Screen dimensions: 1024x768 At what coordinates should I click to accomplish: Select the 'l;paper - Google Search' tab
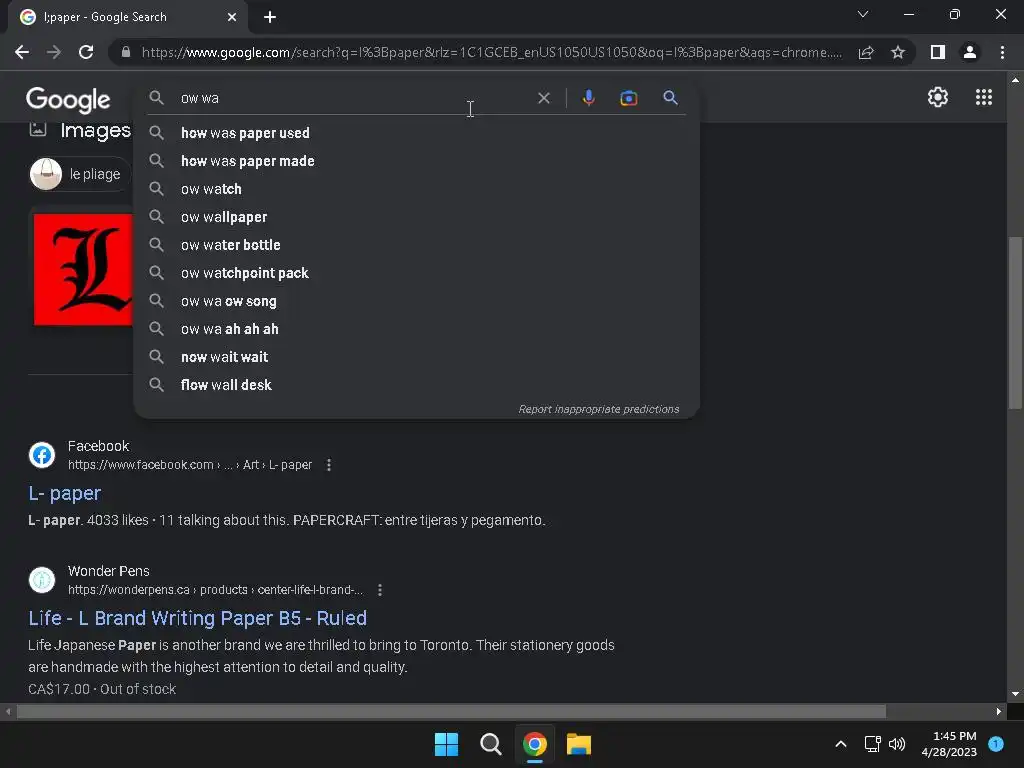click(x=128, y=17)
